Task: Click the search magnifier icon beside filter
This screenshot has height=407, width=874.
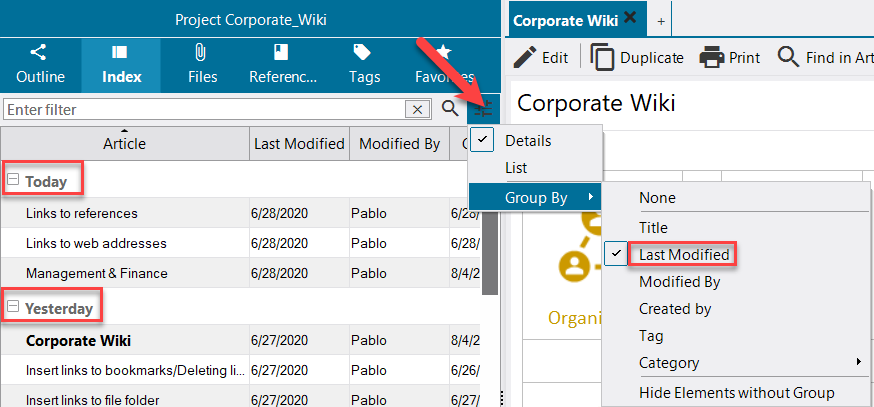Action: click(450, 109)
